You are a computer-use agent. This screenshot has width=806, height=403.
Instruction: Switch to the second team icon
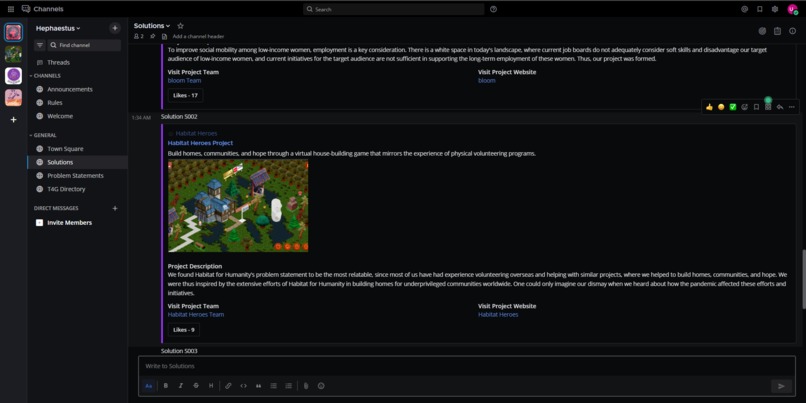pyautogui.click(x=13, y=54)
